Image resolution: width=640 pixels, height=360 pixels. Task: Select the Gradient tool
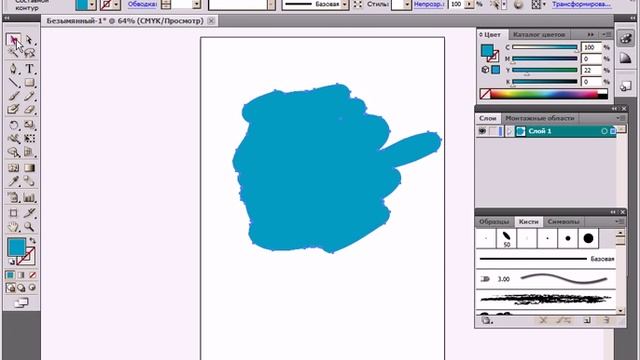[x=29, y=168]
